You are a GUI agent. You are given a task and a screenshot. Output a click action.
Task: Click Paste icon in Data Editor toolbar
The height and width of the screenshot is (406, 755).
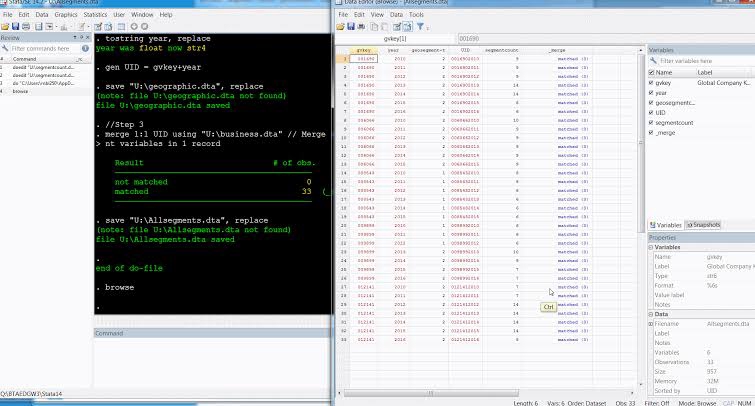click(384, 26)
